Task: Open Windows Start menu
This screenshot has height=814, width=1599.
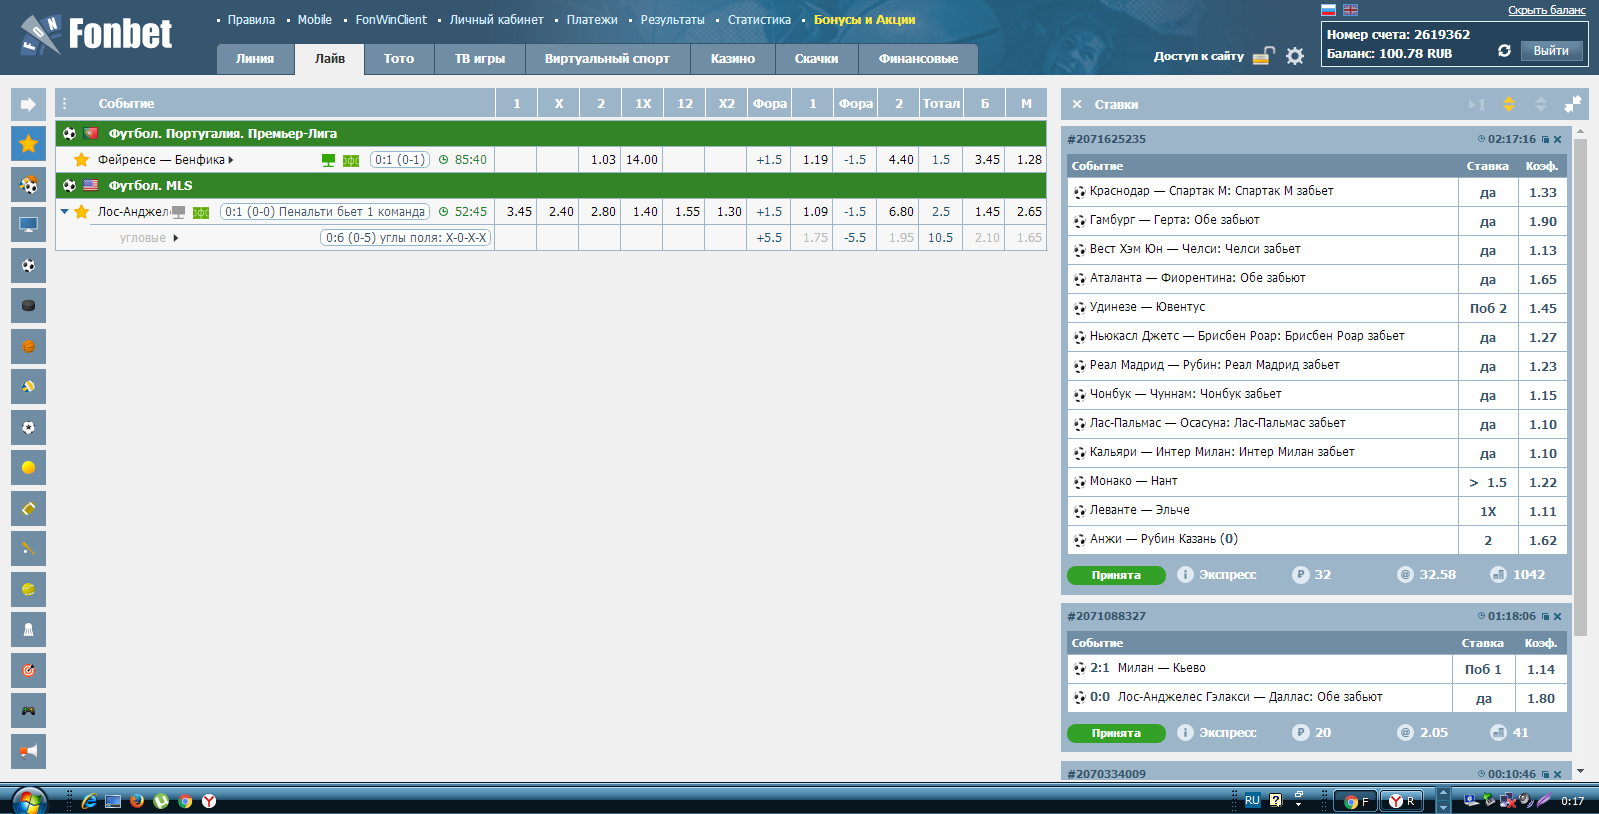Action: pyautogui.click(x=29, y=800)
